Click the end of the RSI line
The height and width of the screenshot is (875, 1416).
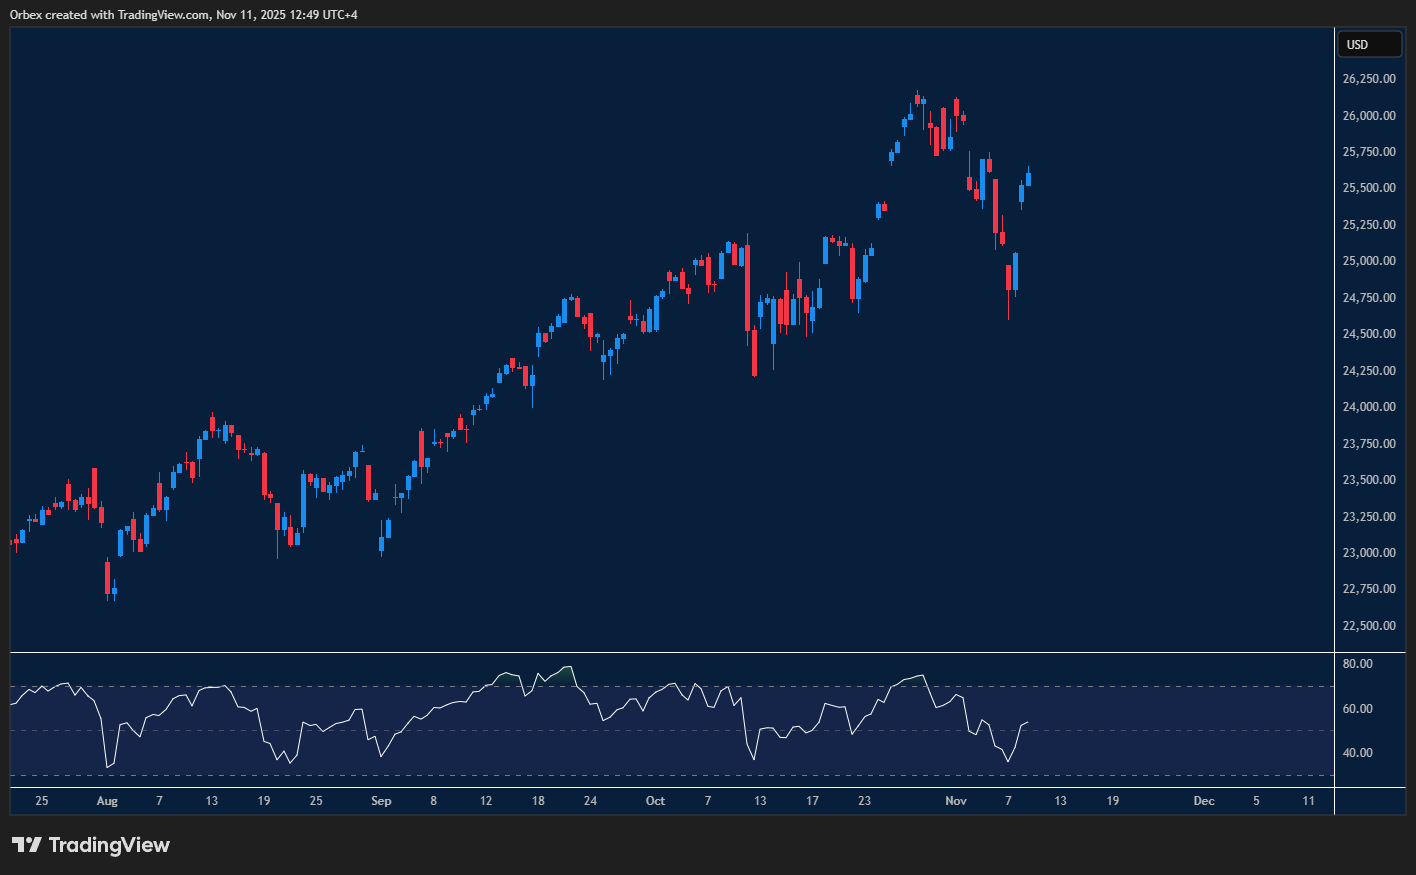pyautogui.click(x=1027, y=722)
